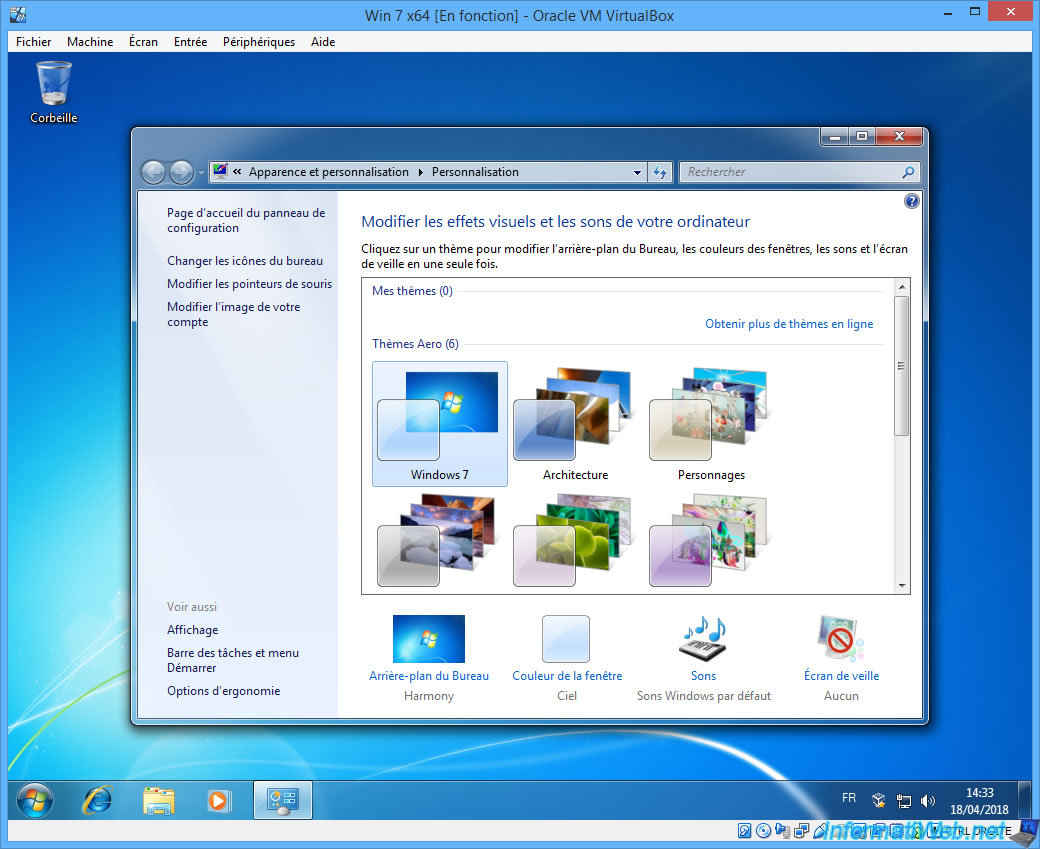Click the Arrière-plan du Bureau link

[x=428, y=676]
